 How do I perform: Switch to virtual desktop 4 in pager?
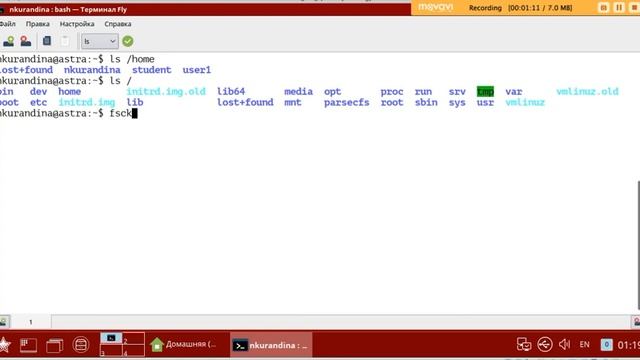click(x=133, y=350)
